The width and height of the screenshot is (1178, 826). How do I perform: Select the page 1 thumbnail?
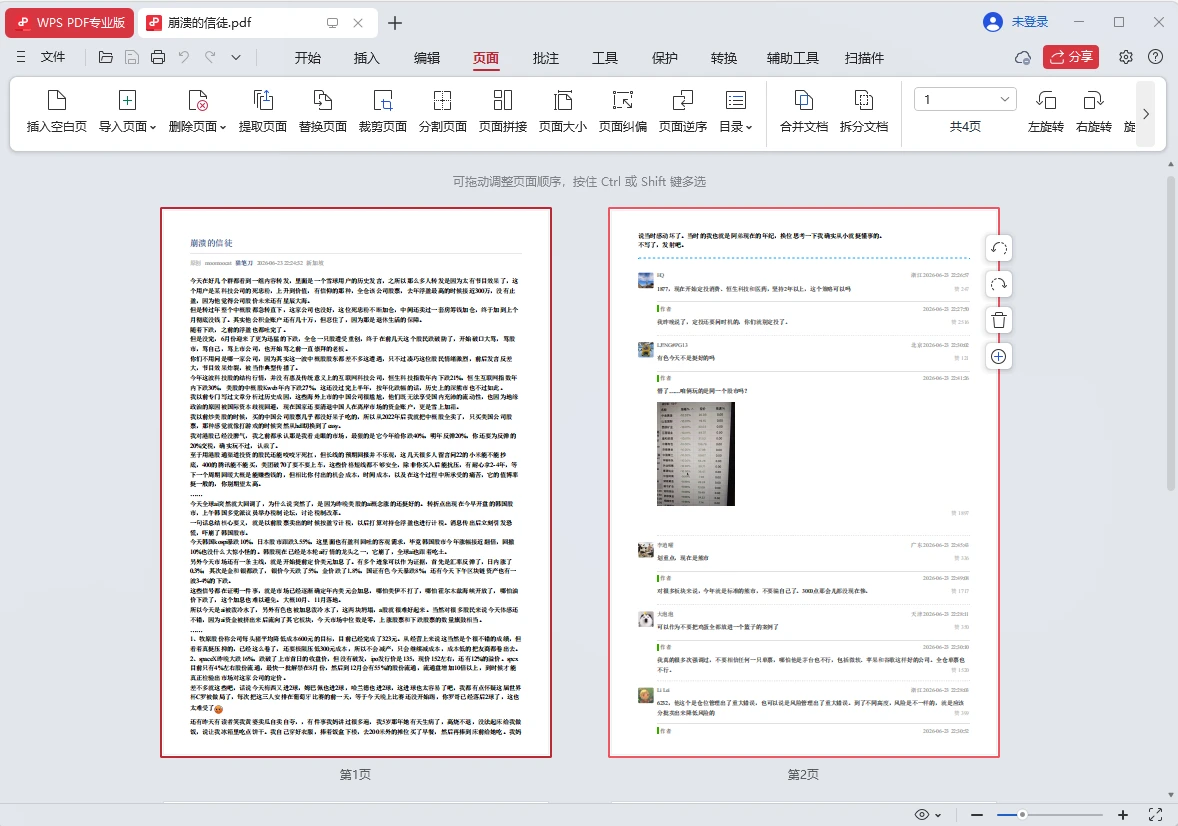pyautogui.click(x=356, y=483)
